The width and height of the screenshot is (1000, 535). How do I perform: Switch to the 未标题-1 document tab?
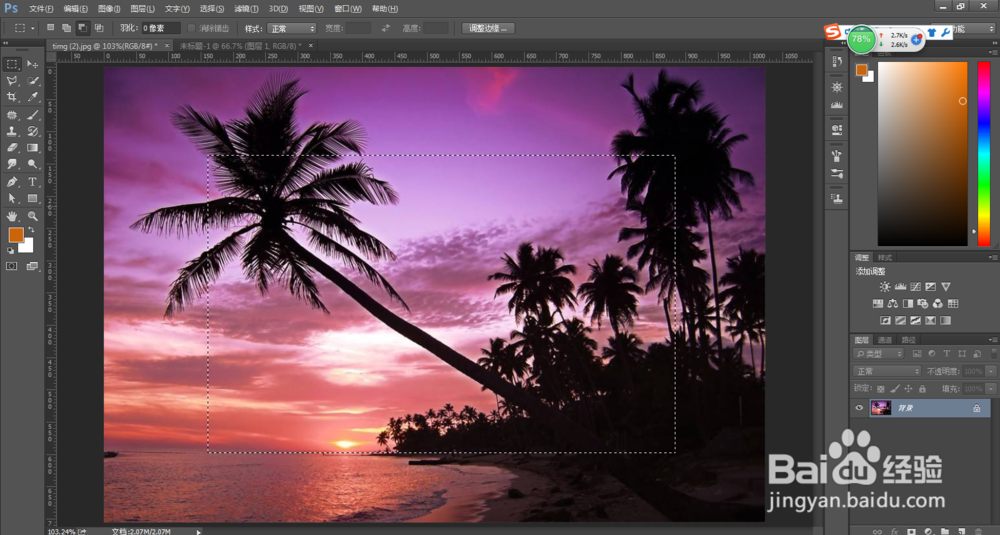(240, 46)
